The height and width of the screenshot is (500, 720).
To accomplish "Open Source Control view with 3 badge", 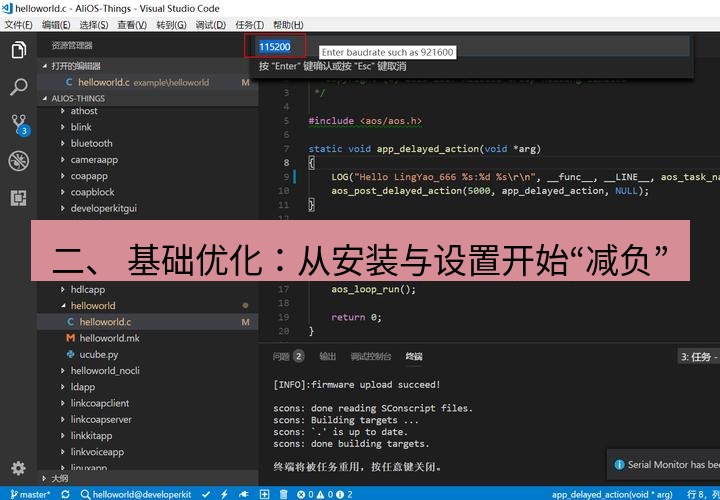I will coord(19,125).
